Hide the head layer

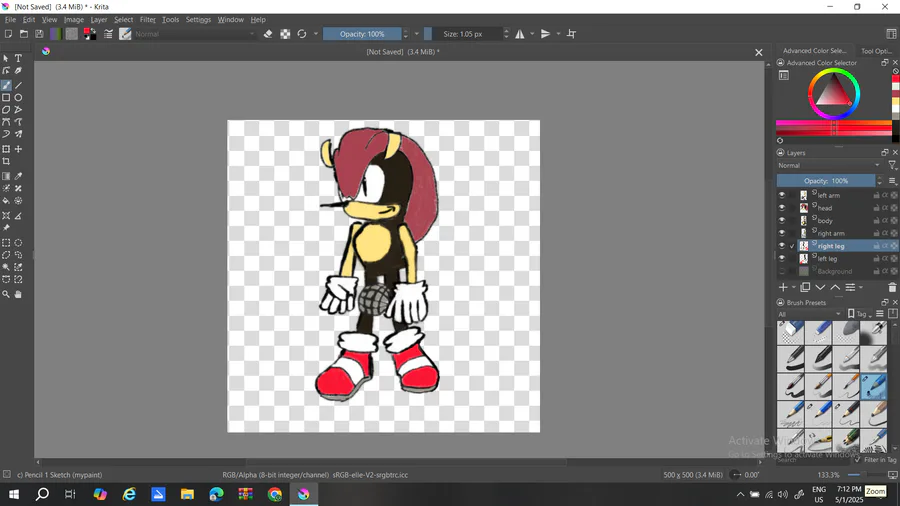click(782, 208)
